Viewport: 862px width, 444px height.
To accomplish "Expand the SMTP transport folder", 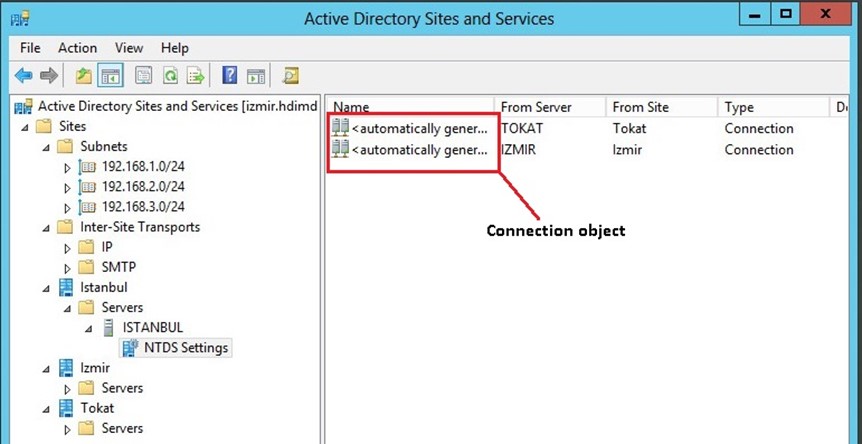I will coord(68,269).
